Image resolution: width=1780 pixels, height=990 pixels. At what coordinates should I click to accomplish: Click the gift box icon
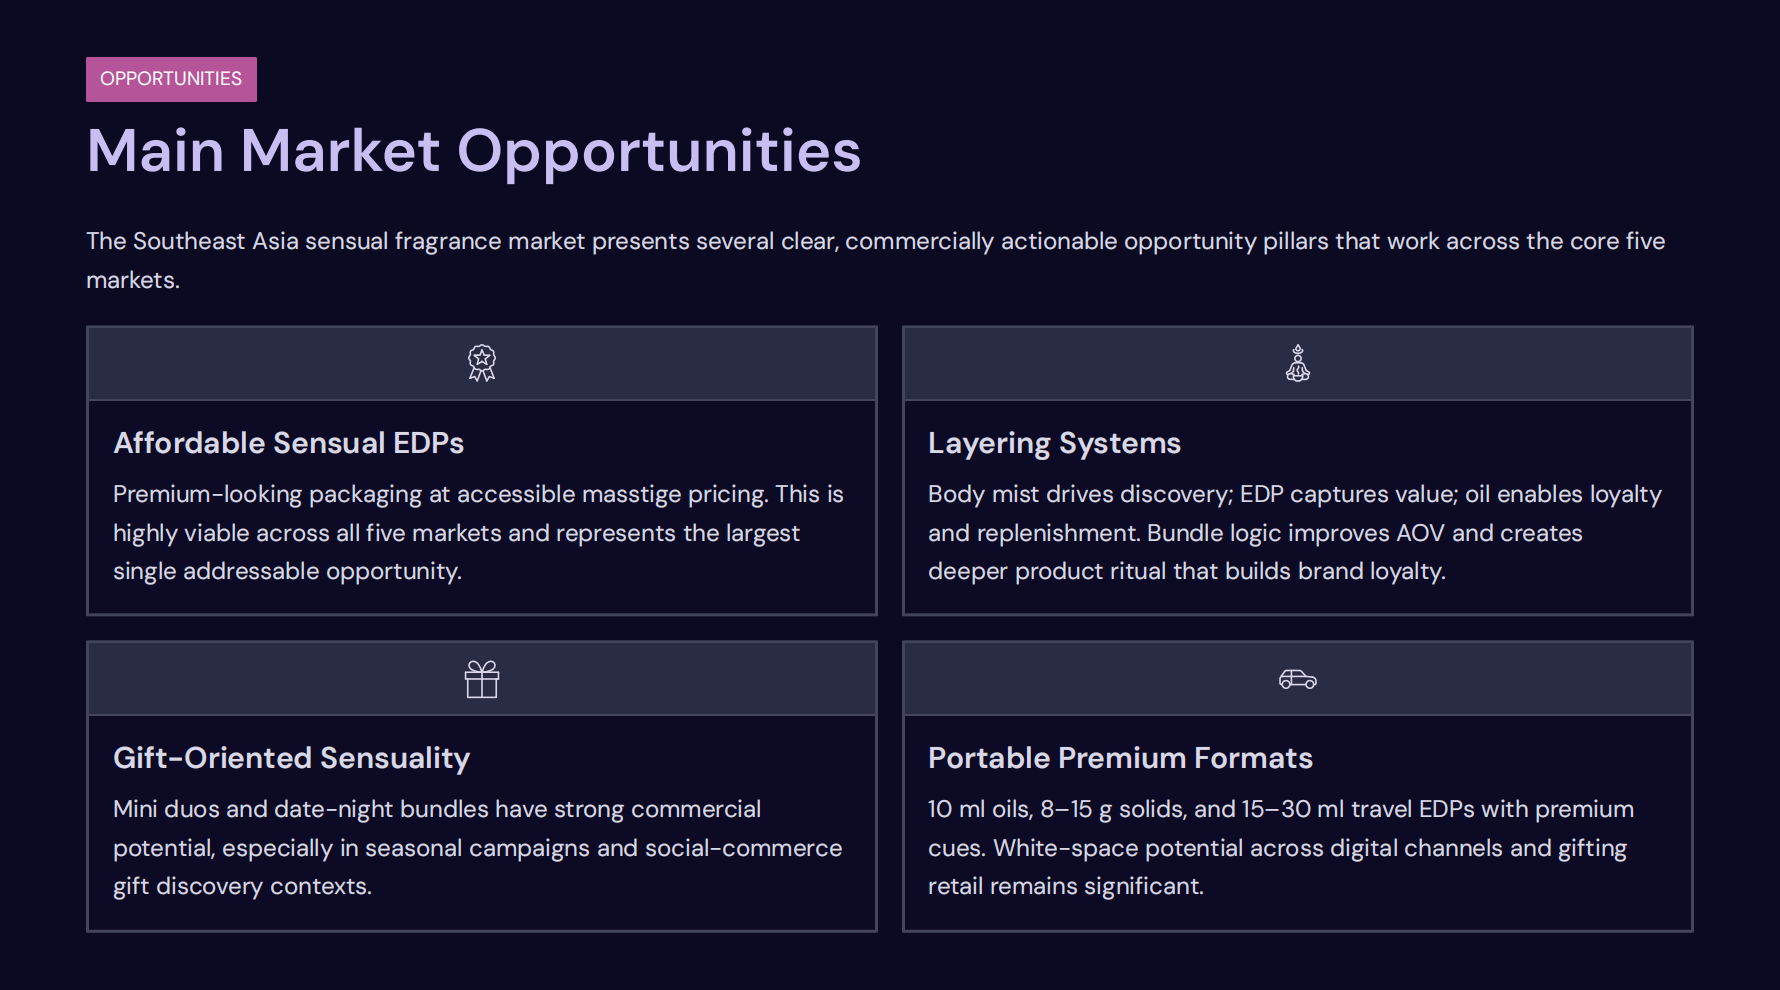tap(482, 679)
